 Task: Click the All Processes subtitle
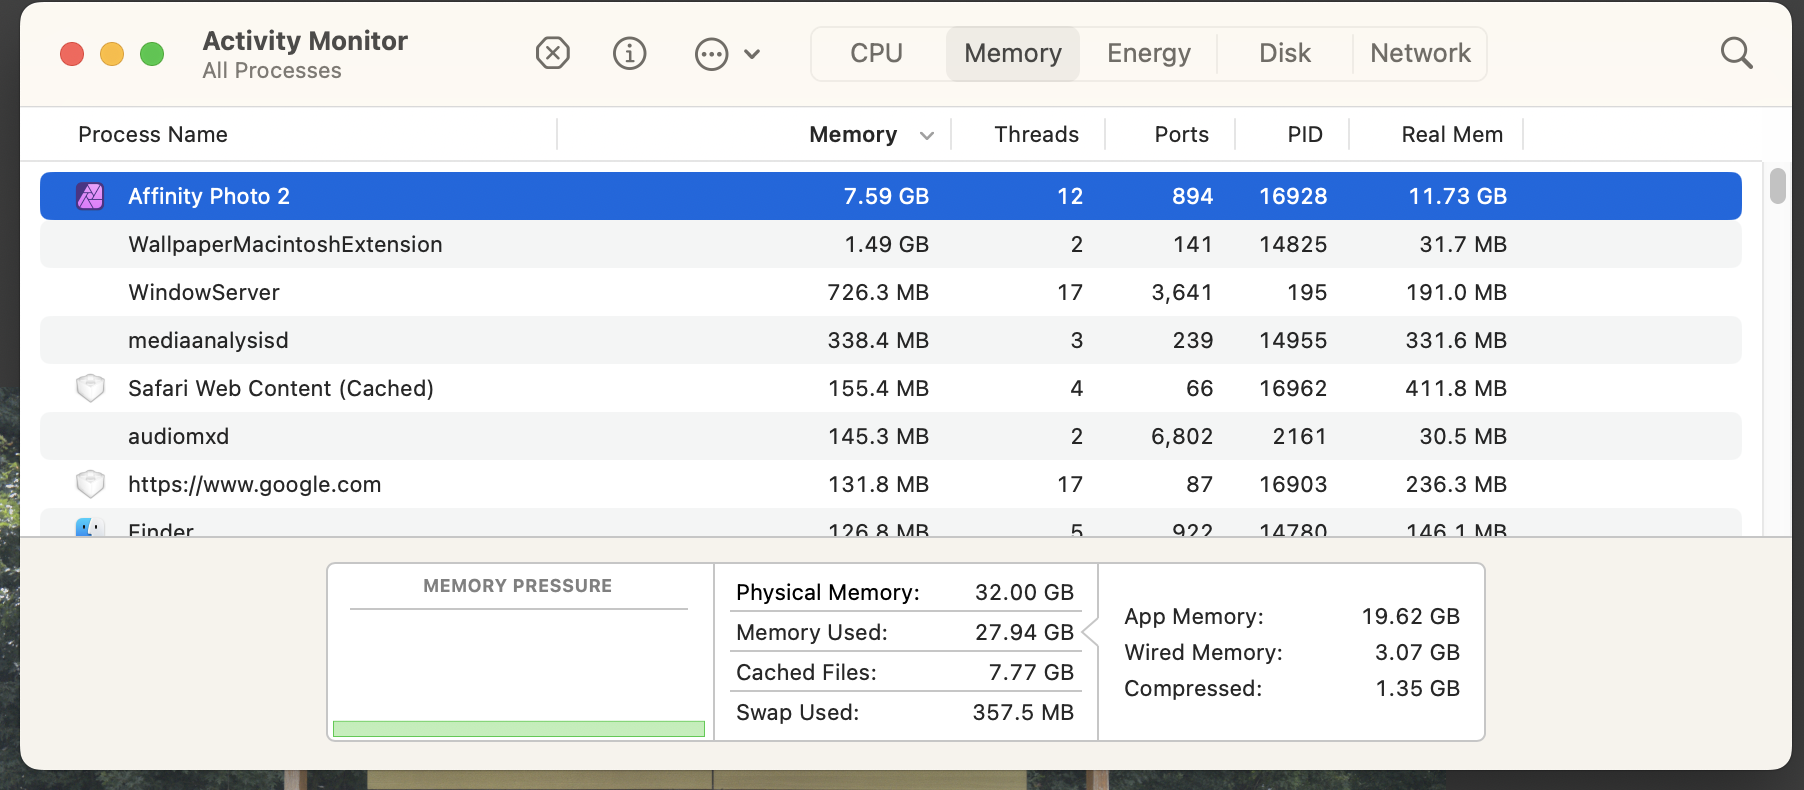272,71
